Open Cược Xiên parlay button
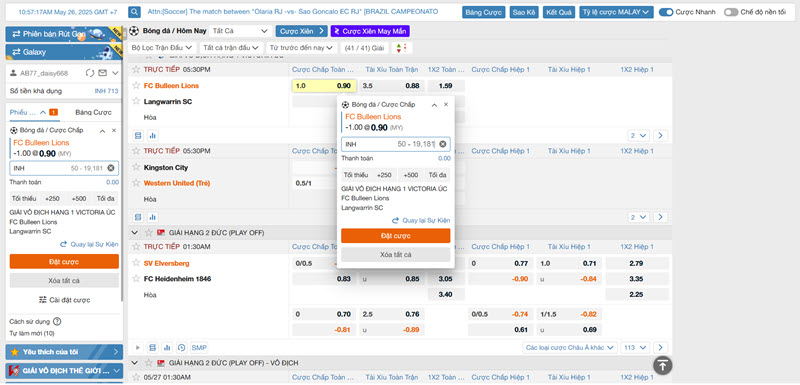This screenshot has height=385, width=800. (x=302, y=31)
